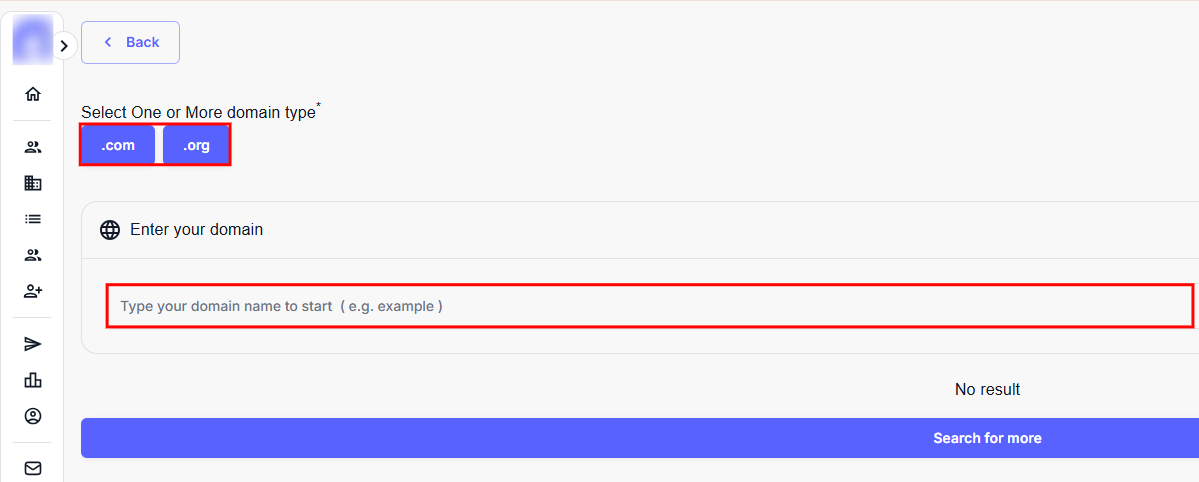The width and height of the screenshot is (1199, 482).
Task: Open the account profile circle icon
Action: coord(33,416)
